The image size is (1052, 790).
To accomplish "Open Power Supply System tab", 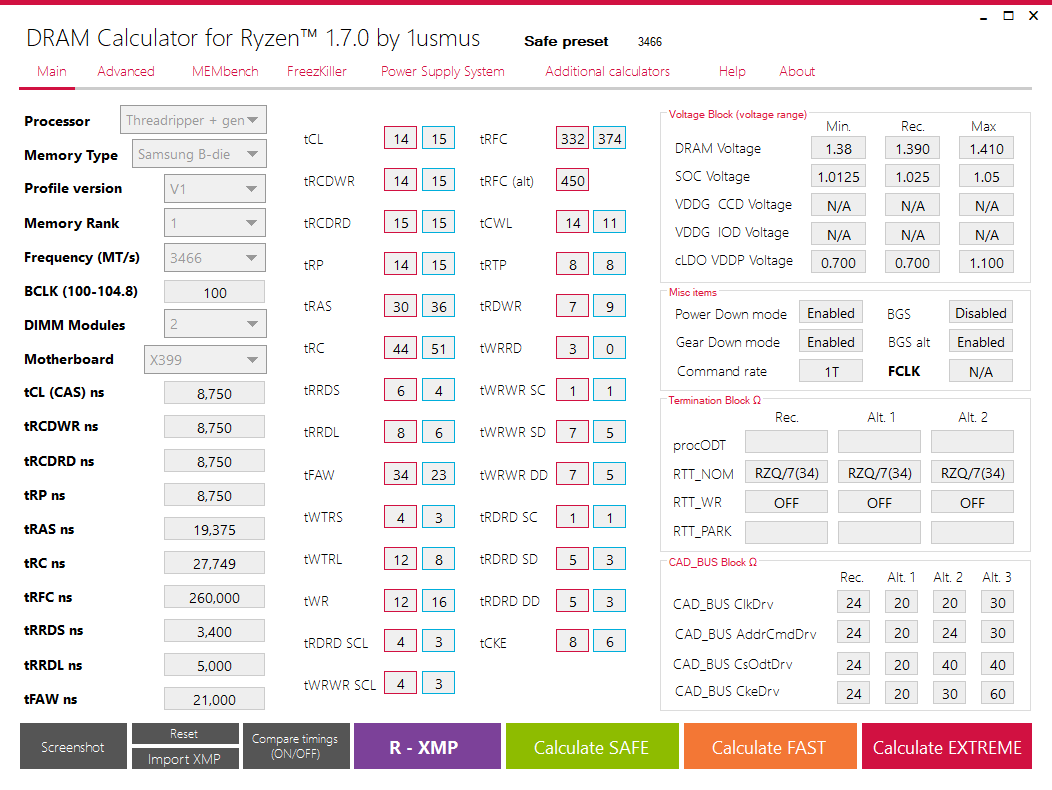I will point(443,71).
